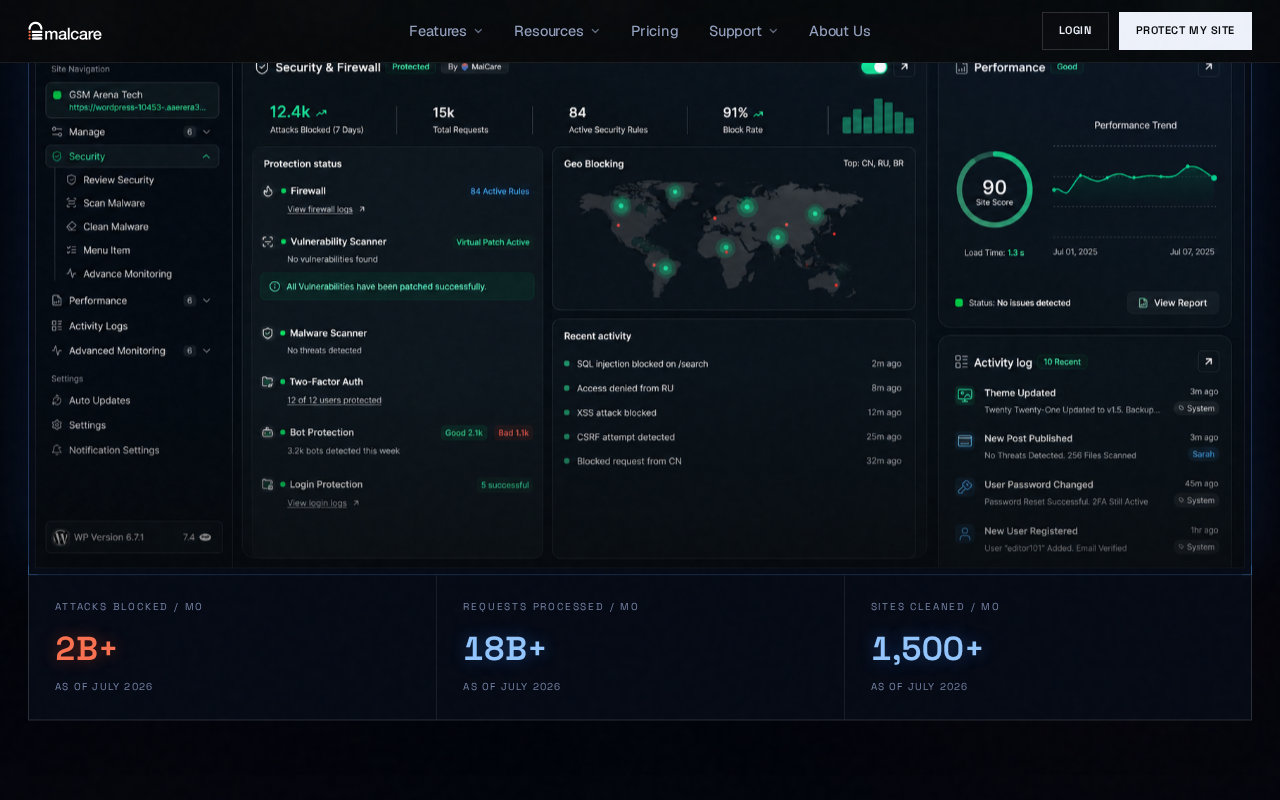Click the Geo Blocking world map
Image resolution: width=1280 pixels, height=800 pixels.
[721, 238]
